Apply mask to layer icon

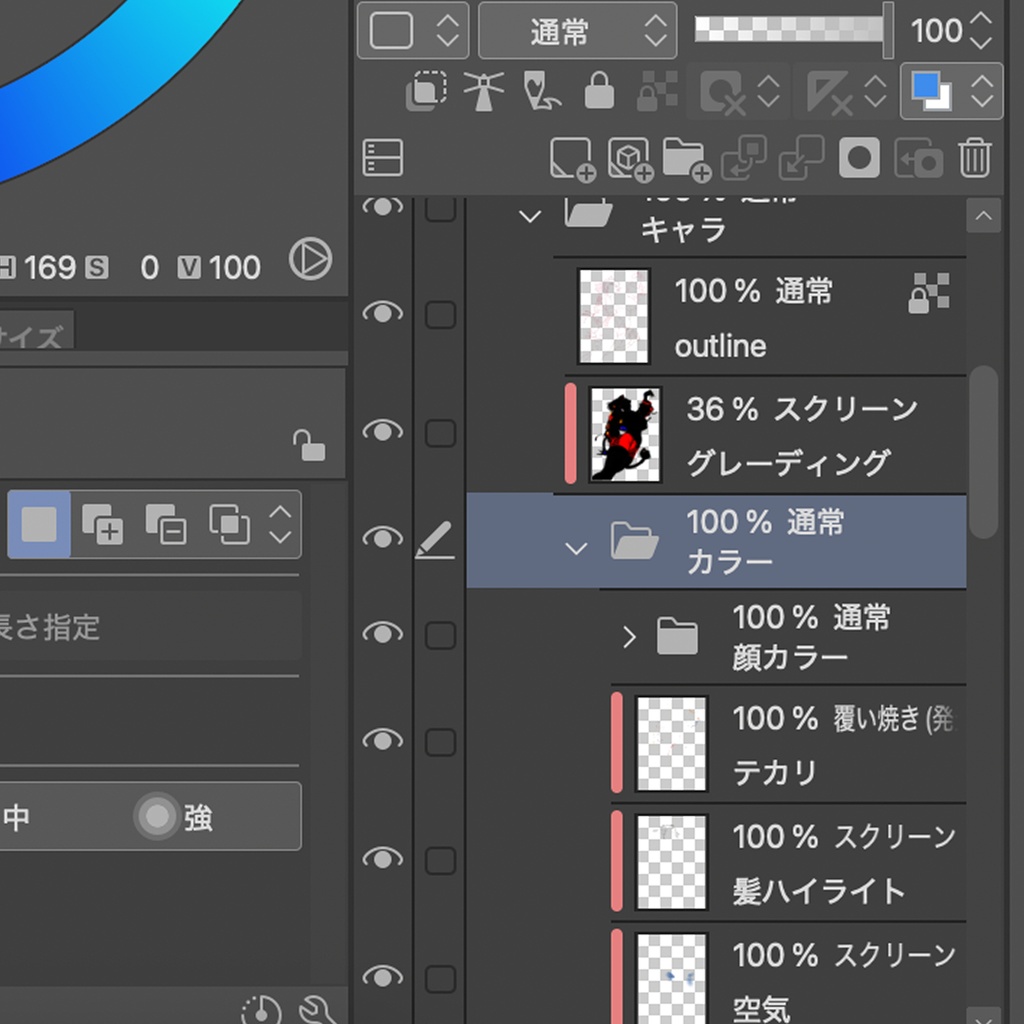tap(918, 157)
